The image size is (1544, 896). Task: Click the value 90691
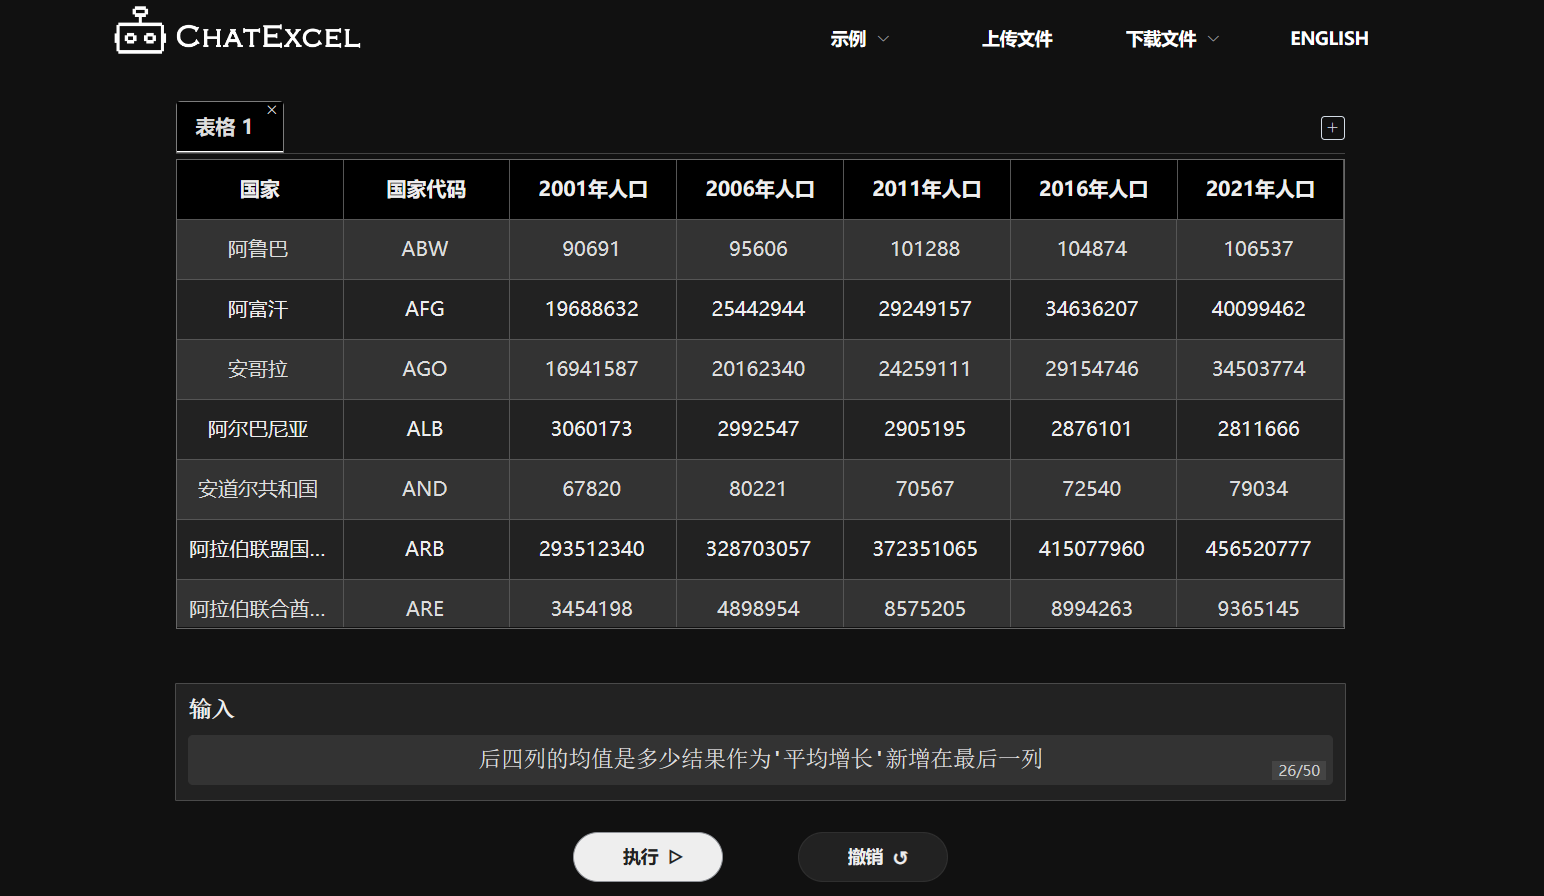(591, 249)
